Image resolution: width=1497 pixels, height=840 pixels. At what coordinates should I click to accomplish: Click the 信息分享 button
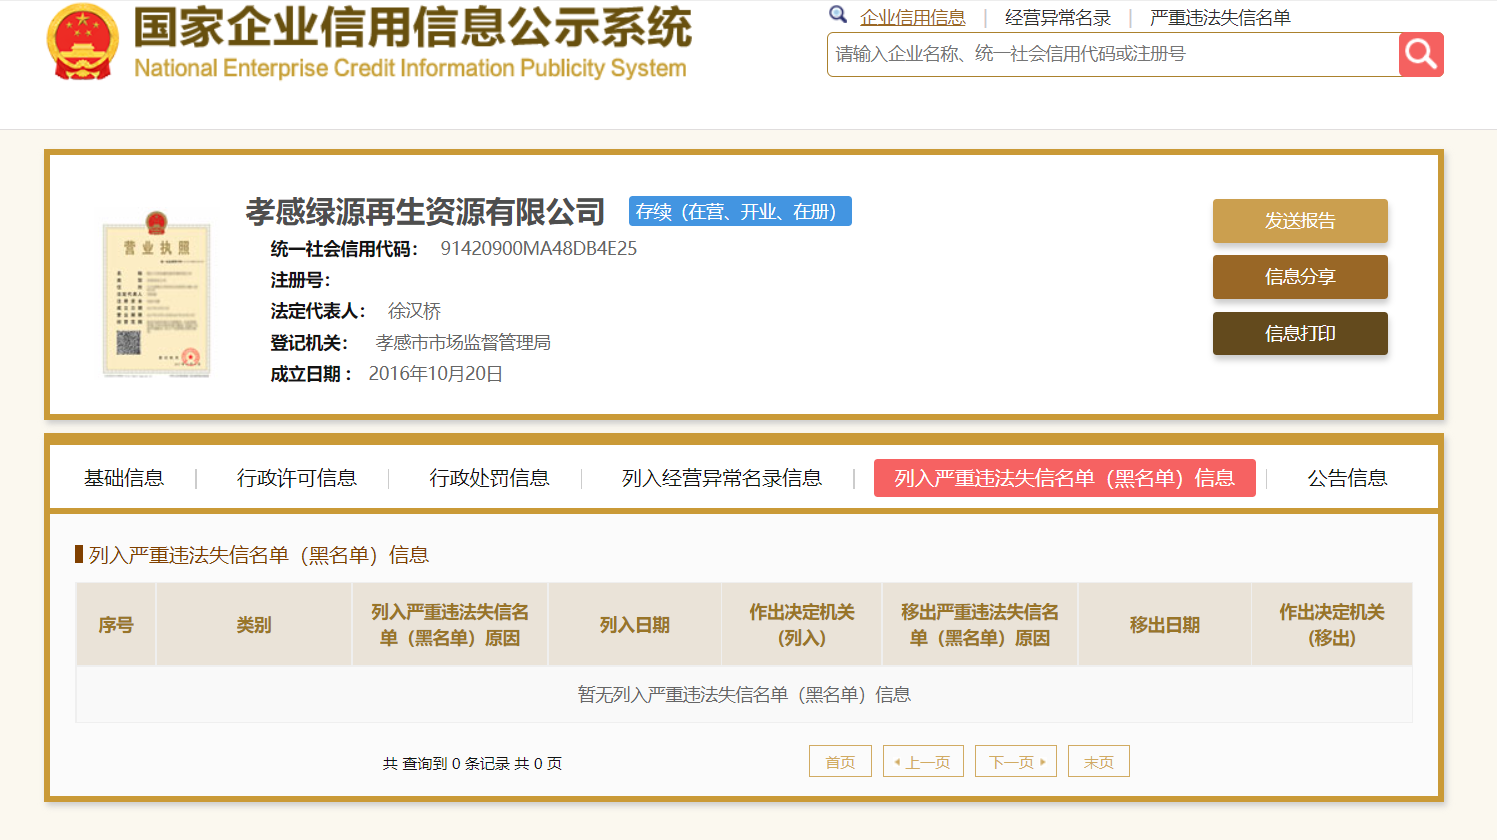coord(1300,277)
